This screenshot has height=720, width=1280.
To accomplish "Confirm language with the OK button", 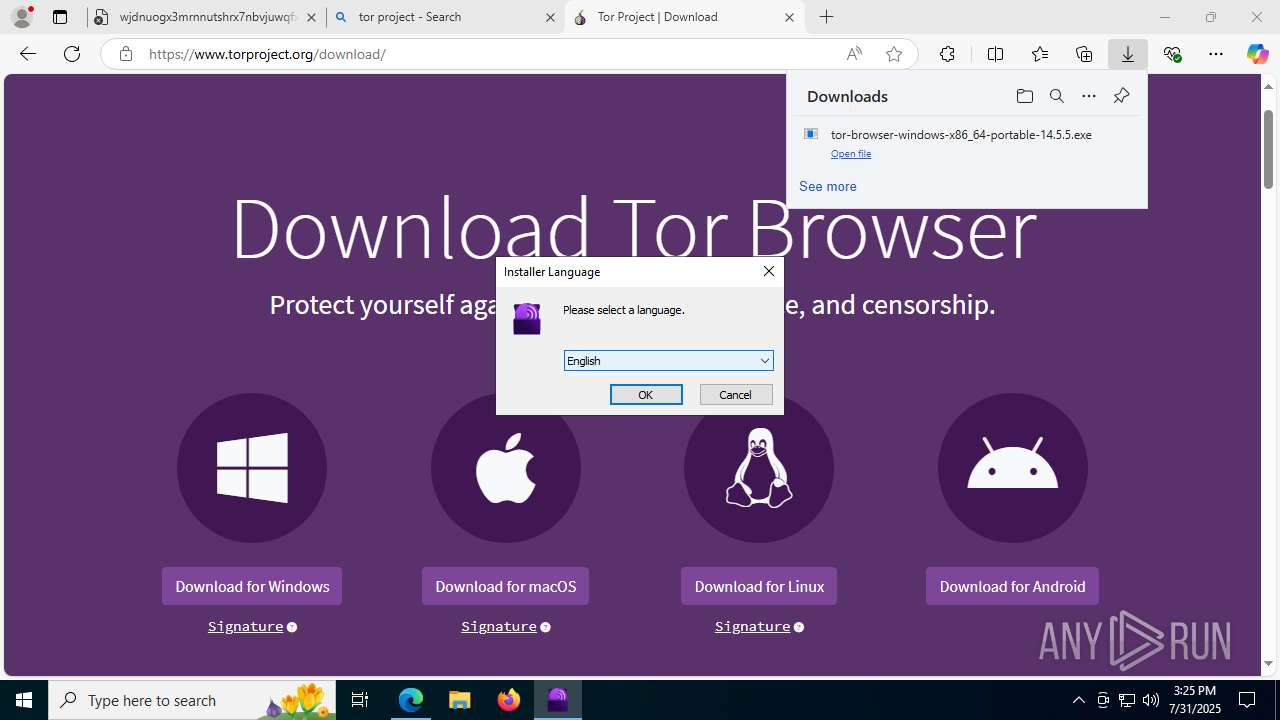I will point(646,395).
